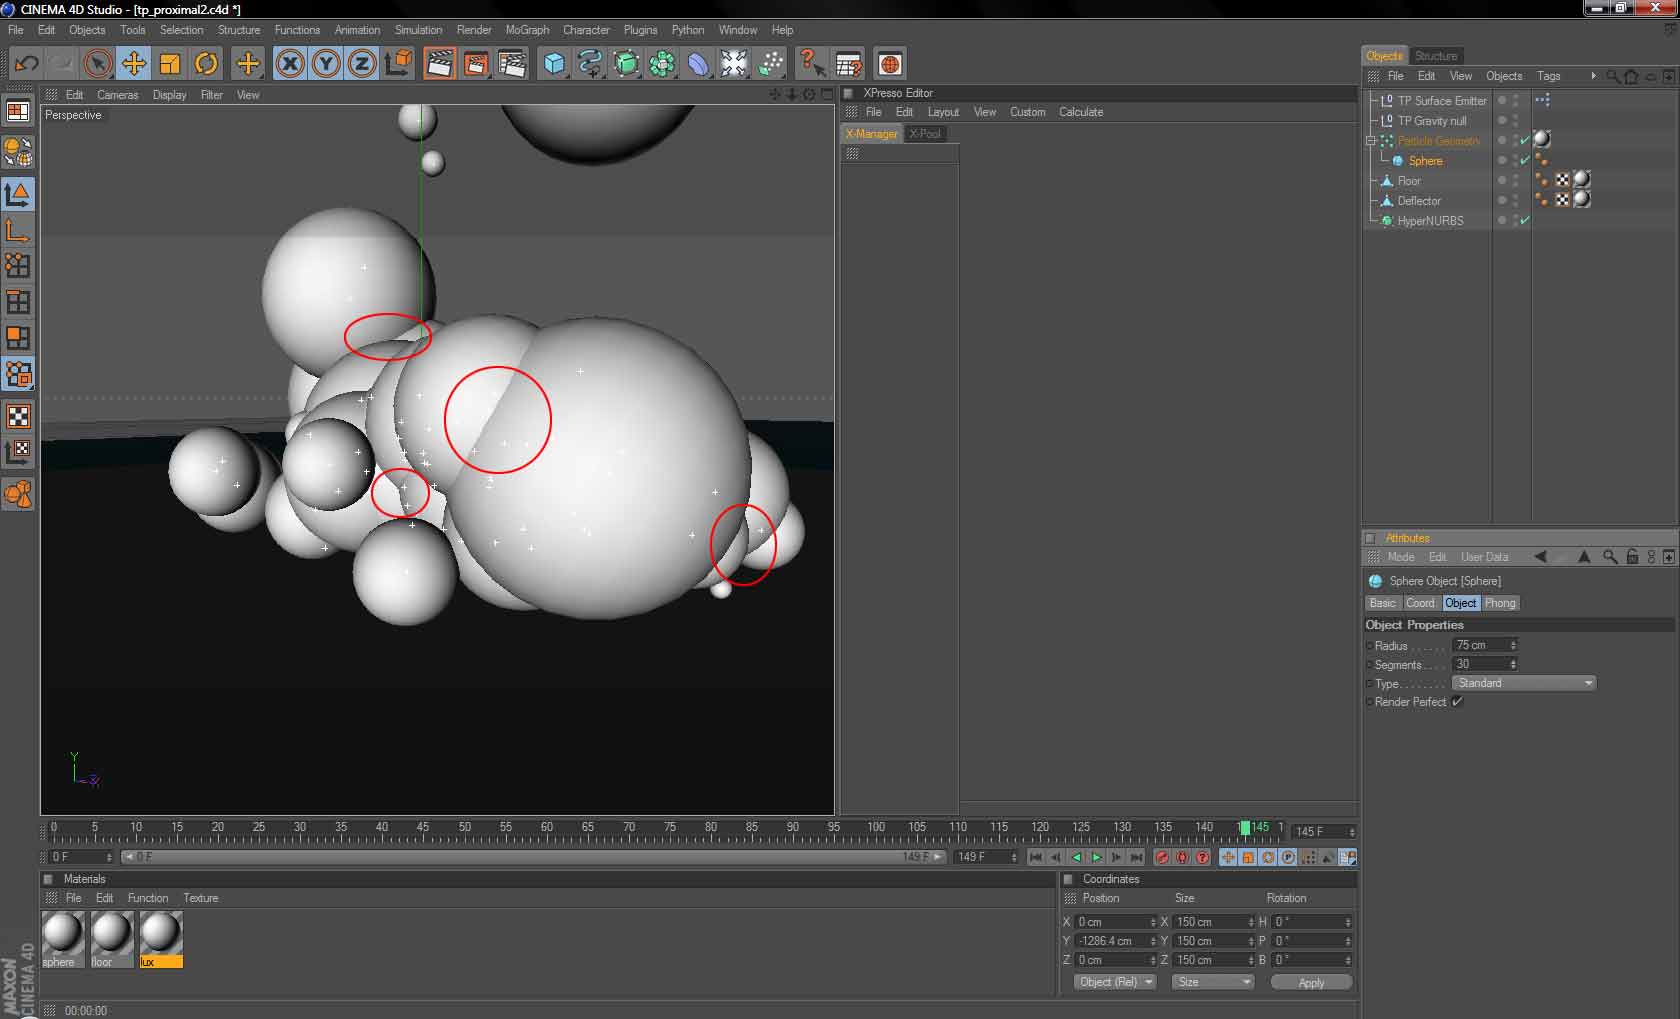Add a Cube primitive object
The image size is (1680, 1019).
click(x=553, y=64)
